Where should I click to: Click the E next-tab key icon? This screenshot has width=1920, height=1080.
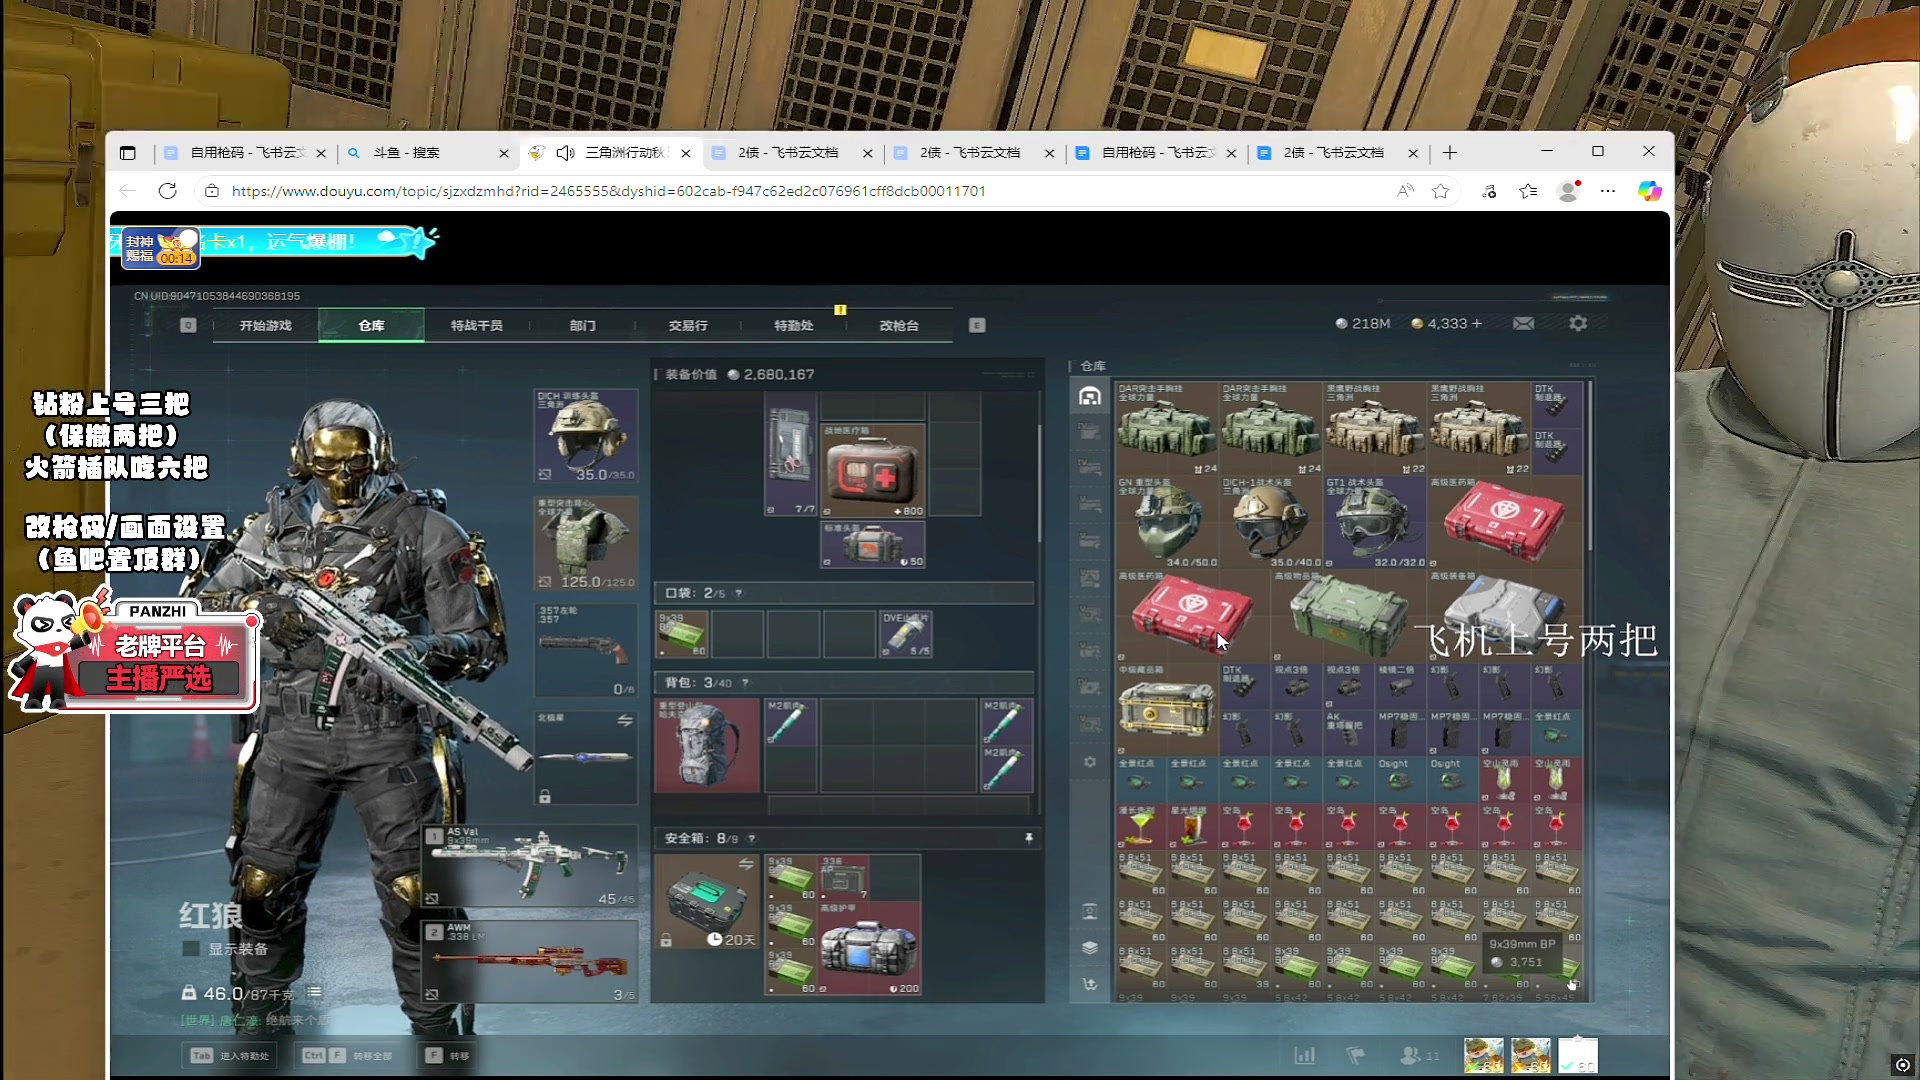coord(977,326)
